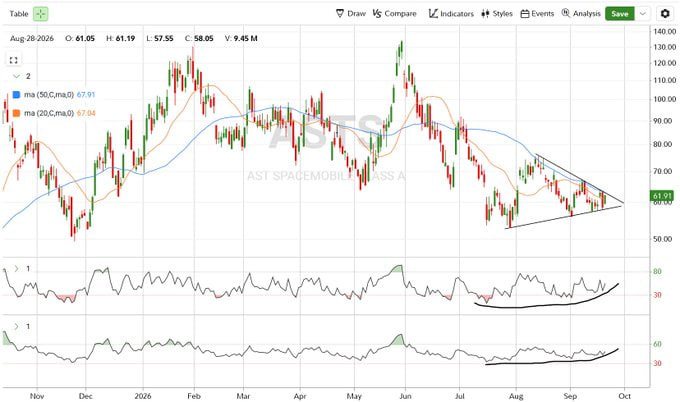
Task: Click the ma 20 value 67.04
Action: [86, 113]
